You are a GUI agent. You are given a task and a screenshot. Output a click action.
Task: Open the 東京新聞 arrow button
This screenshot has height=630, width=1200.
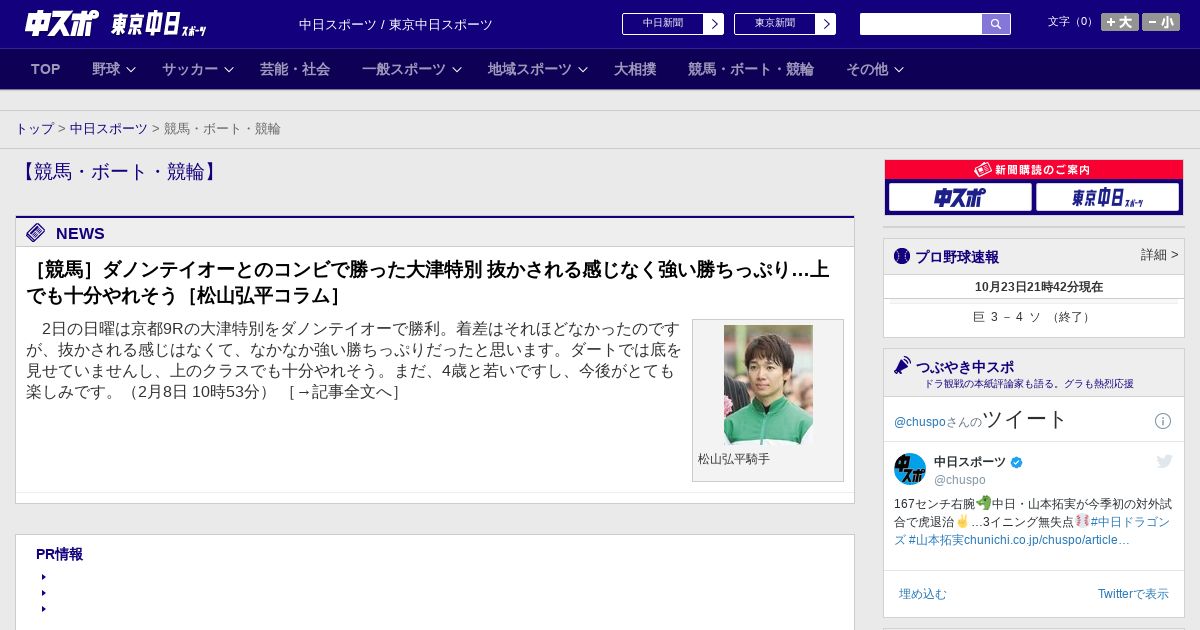coord(826,24)
